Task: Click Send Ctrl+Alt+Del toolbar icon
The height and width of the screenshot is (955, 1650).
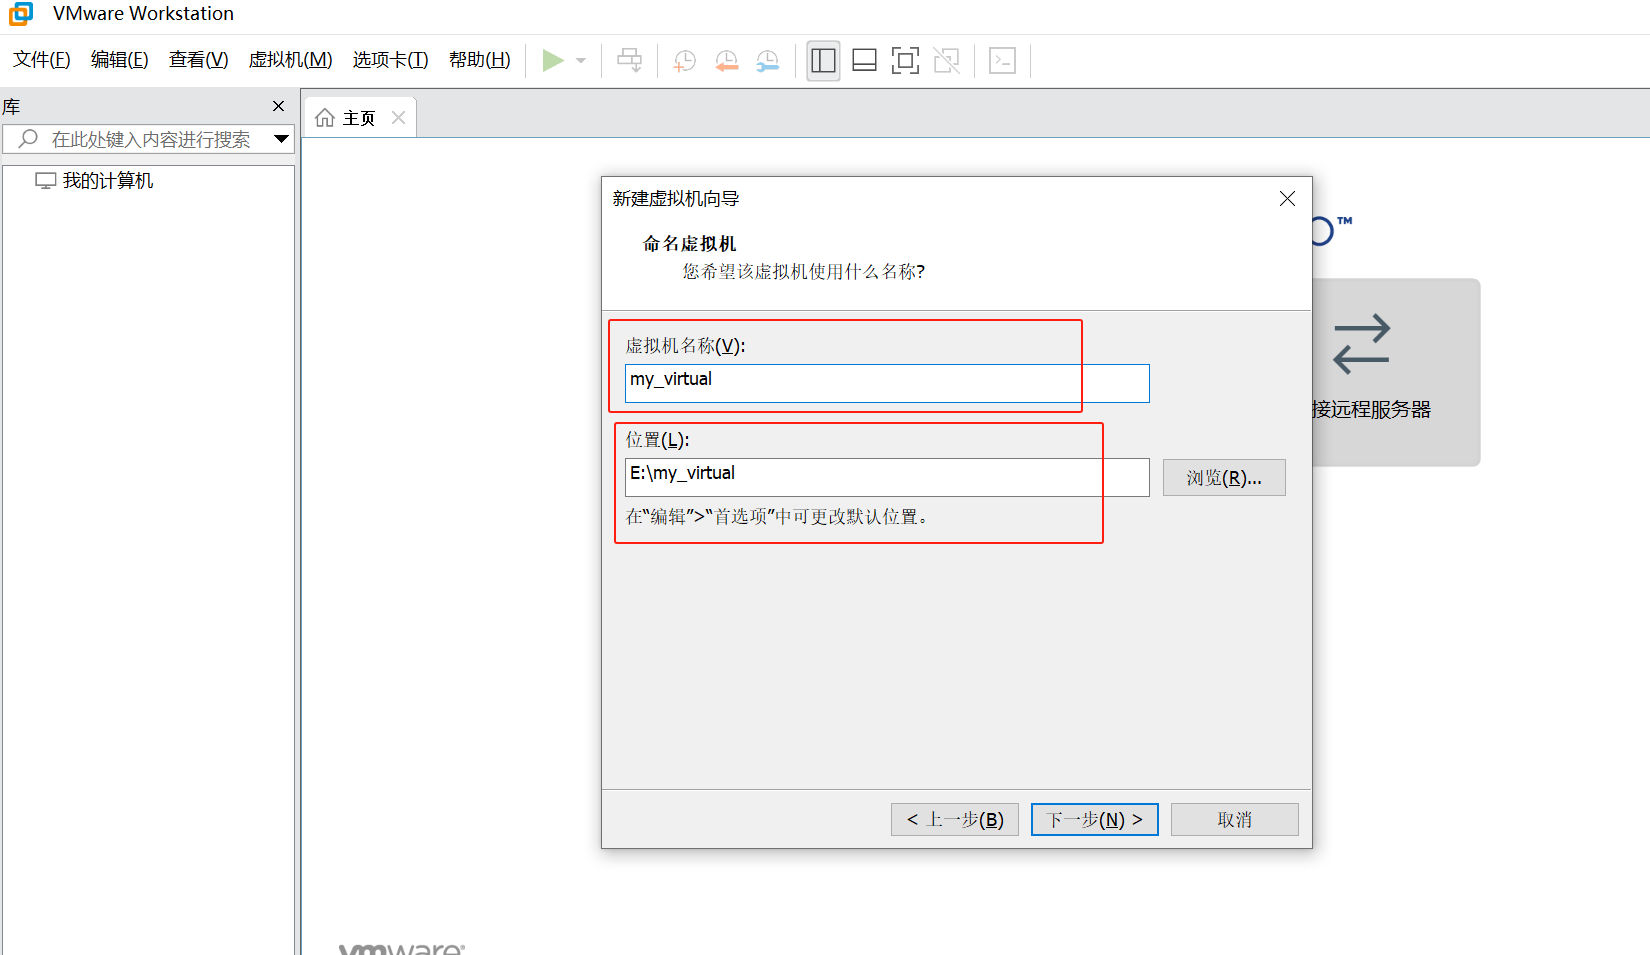Action: click(x=630, y=61)
